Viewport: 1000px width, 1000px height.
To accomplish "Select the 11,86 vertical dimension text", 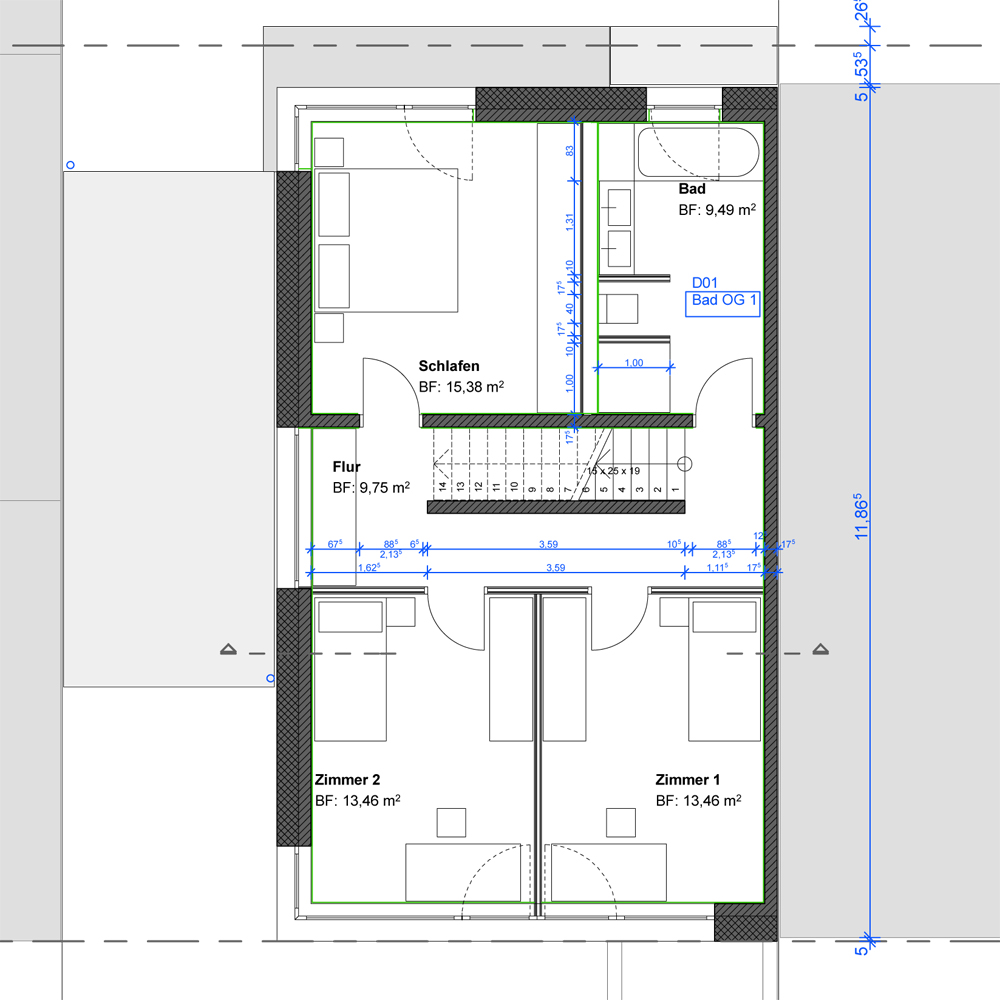I will (861, 515).
